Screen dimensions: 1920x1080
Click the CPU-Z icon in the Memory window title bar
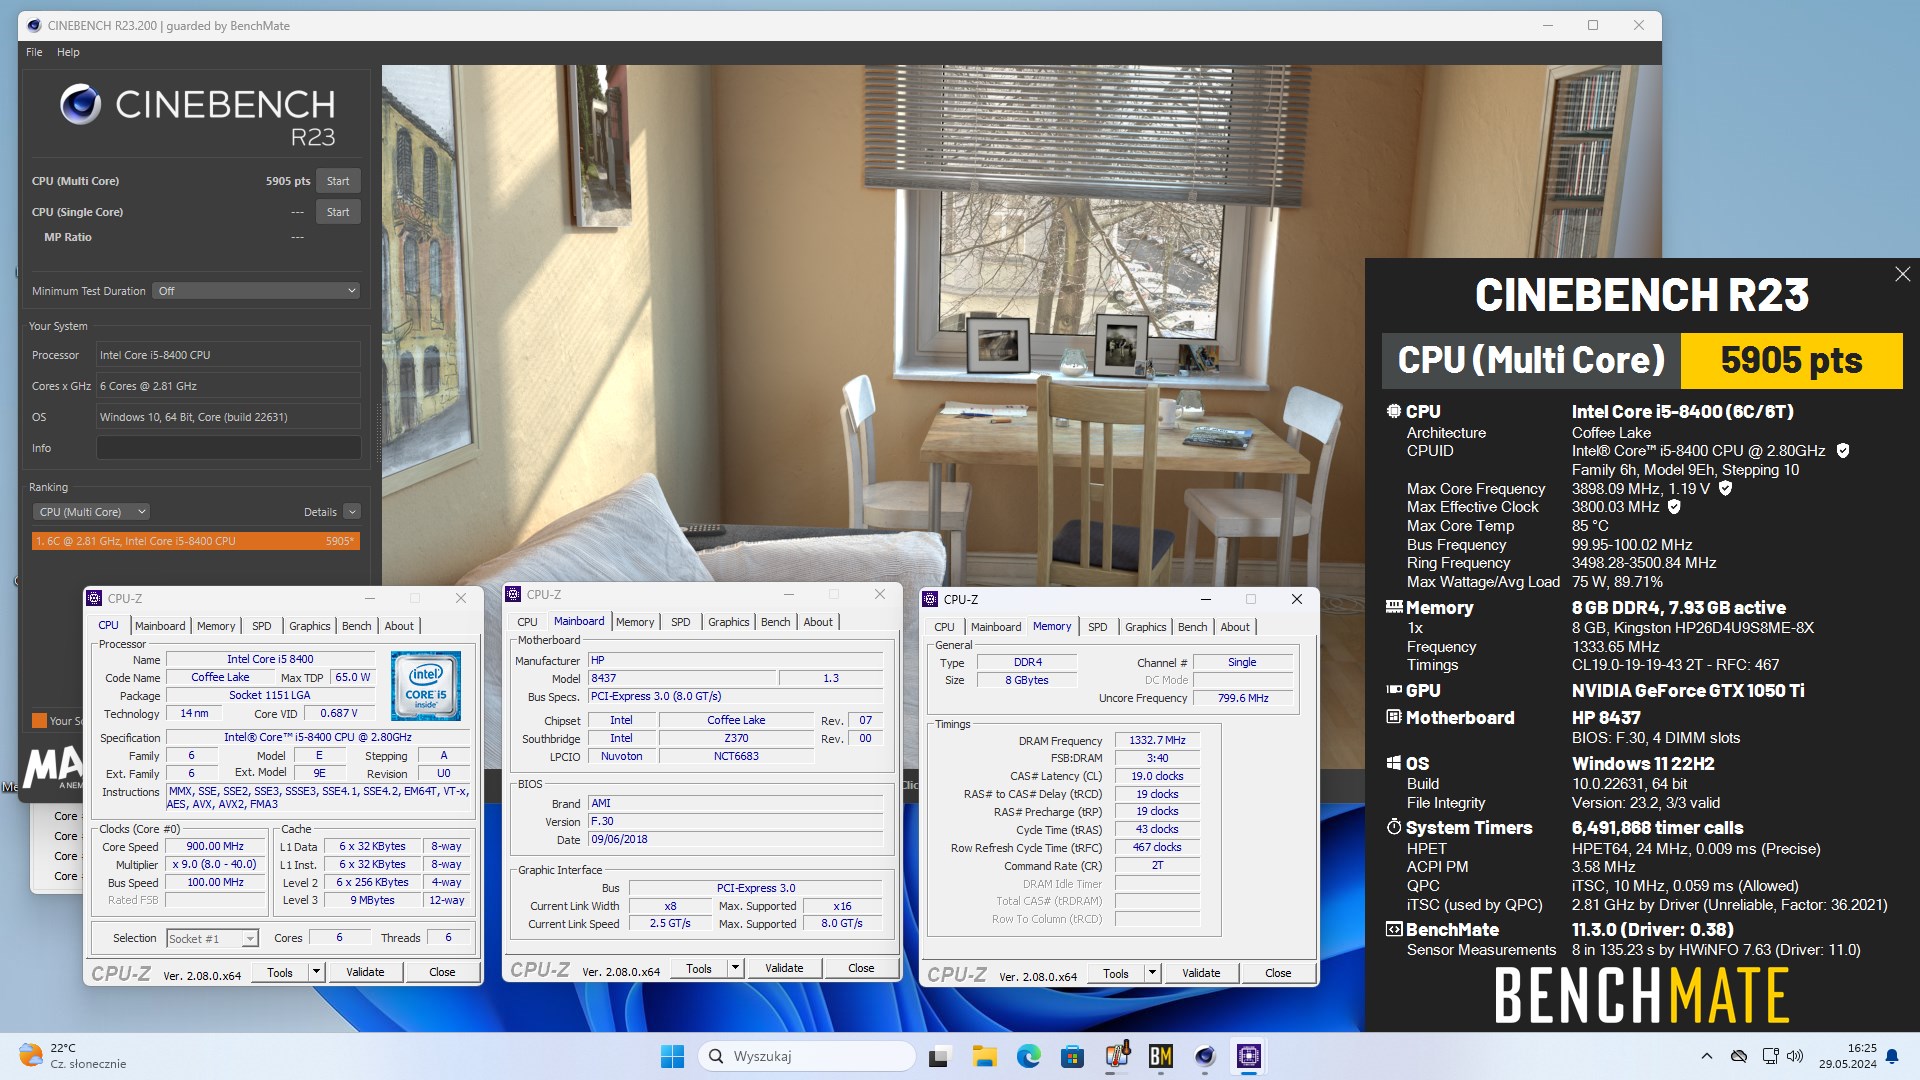[x=931, y=599]
